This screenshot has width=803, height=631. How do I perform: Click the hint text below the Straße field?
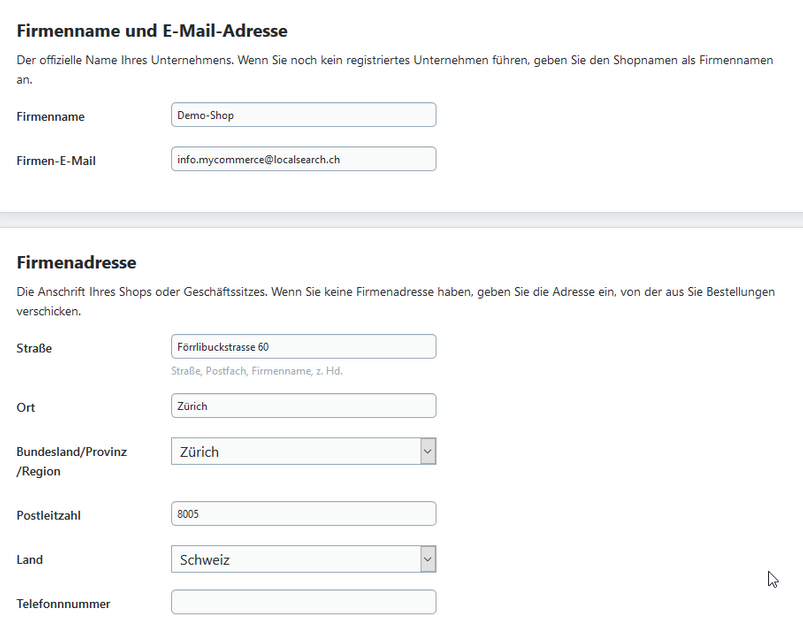[257, 371]
